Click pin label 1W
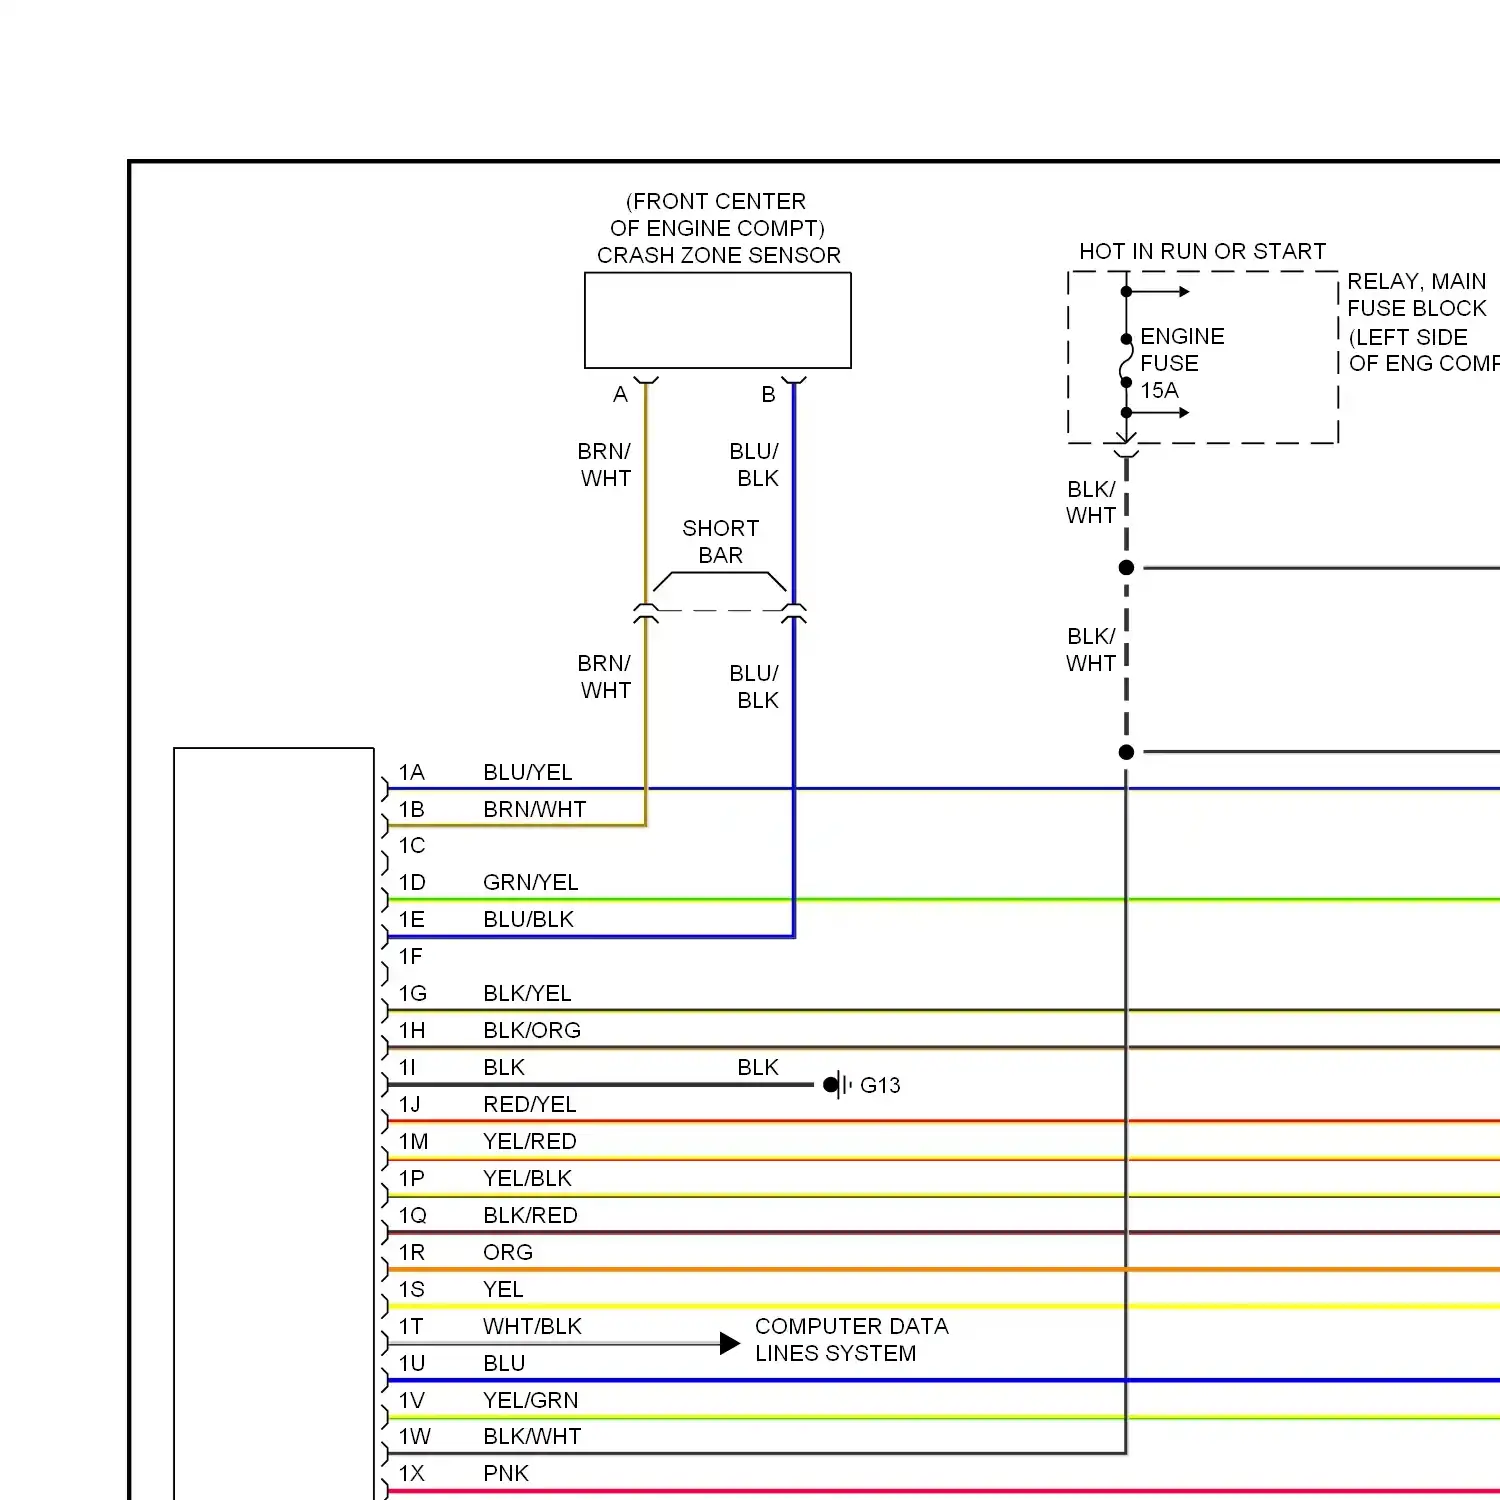The image size is (1500, 1500). pyautogui.click(x=414, y=1436)
